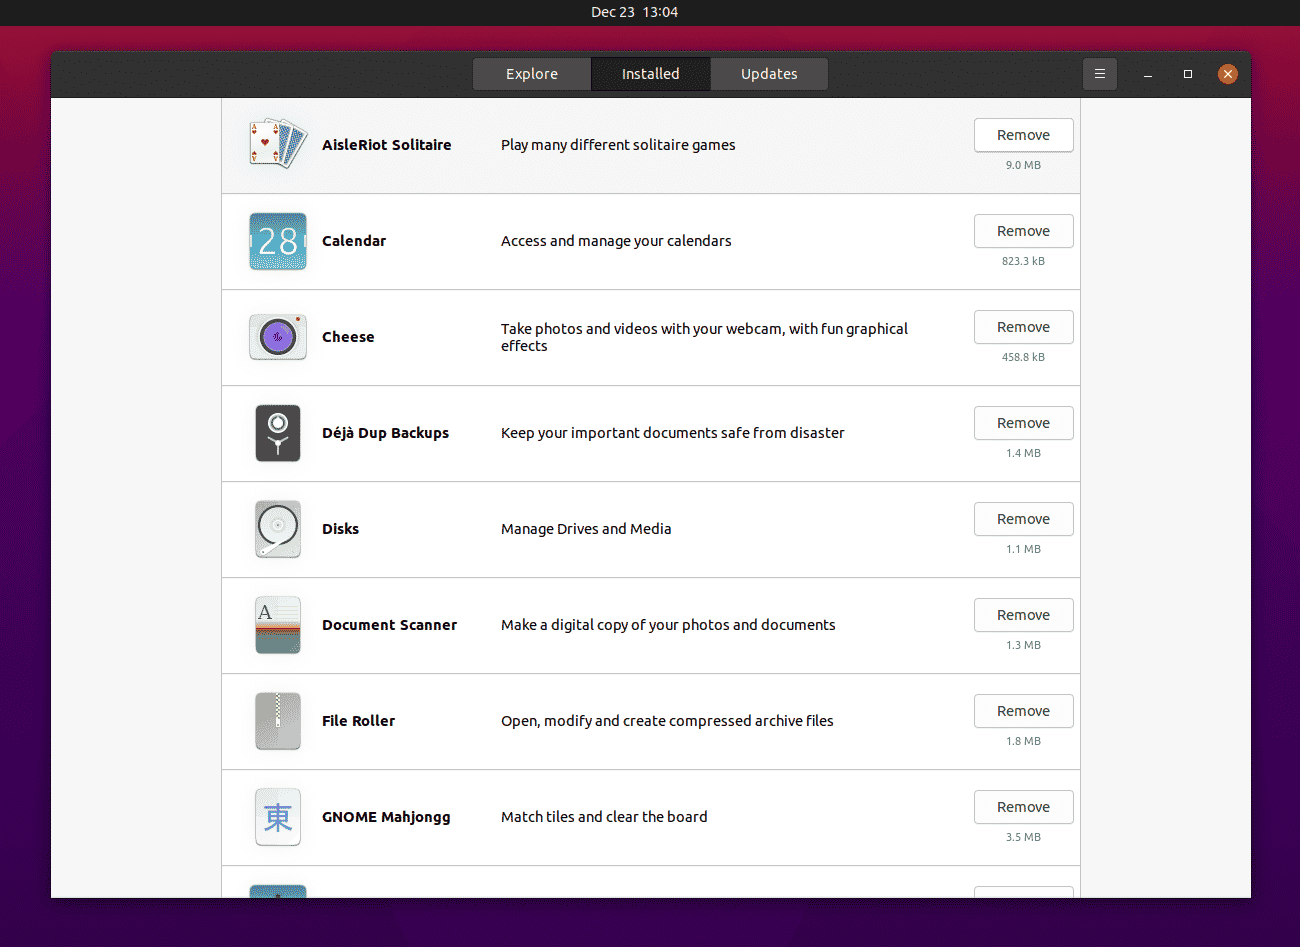Click the Disks app name
Viewport: 1300px width, 947px height.
click(x=340, y=529)
